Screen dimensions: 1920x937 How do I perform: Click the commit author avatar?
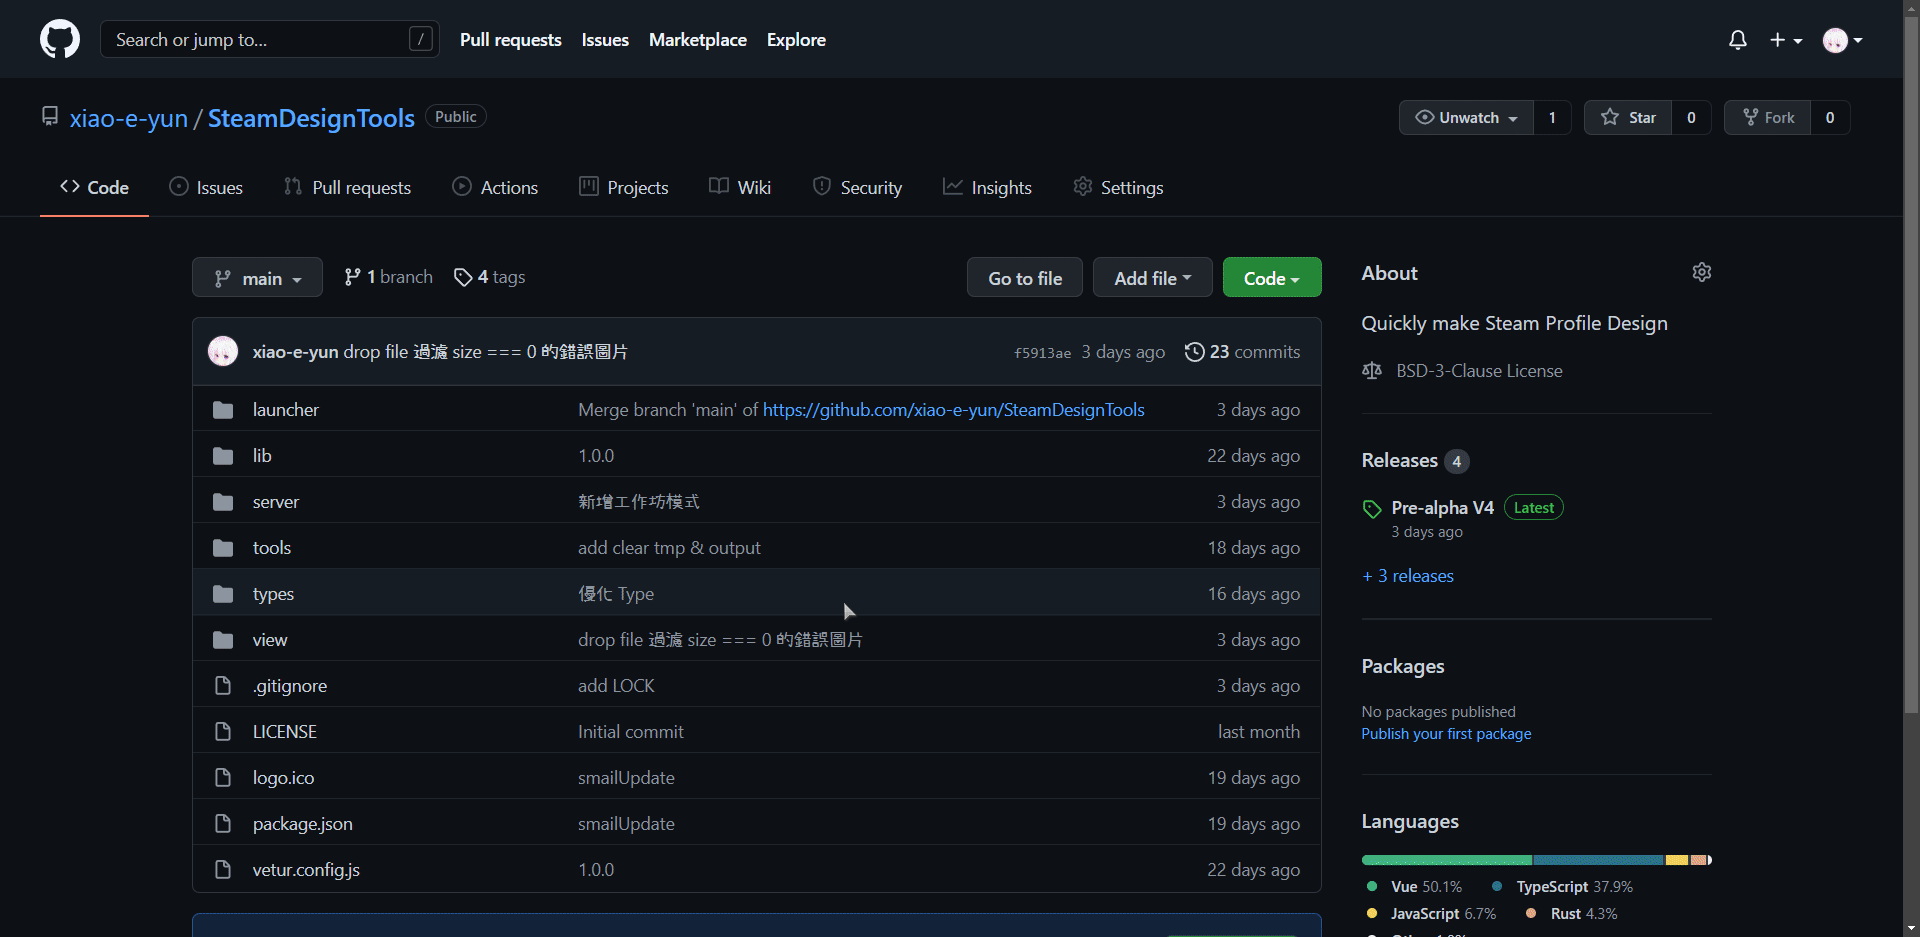pyautogui.click(x=223, y=351)
